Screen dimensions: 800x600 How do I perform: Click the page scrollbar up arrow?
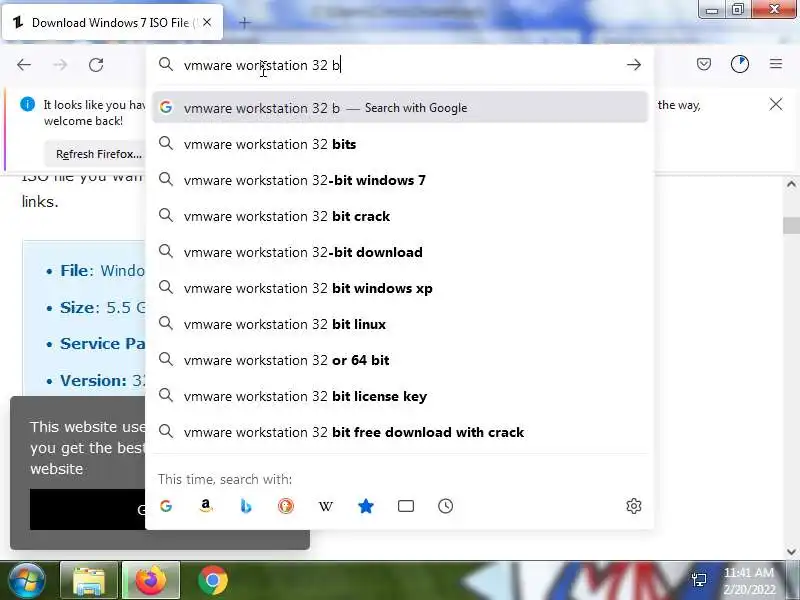(791, 184)
